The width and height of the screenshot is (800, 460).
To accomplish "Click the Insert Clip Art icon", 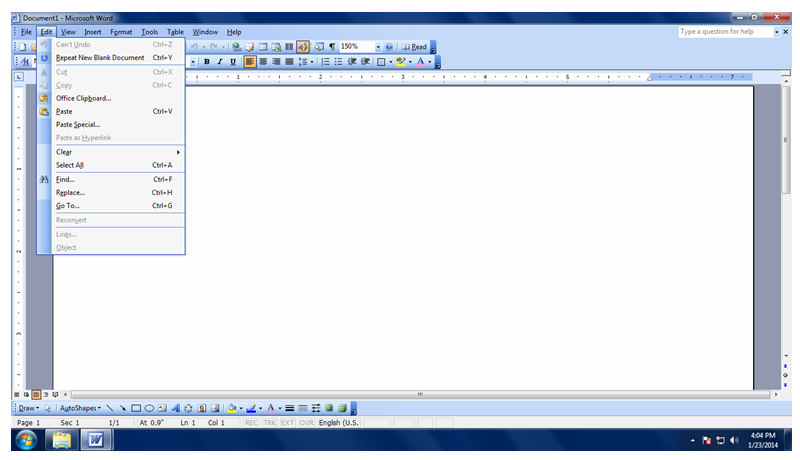I will (x=202, y=408).
